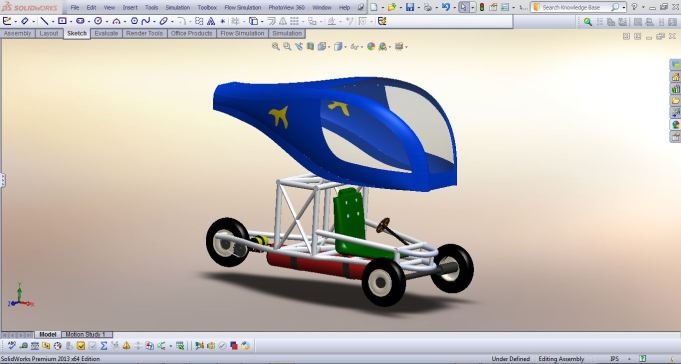Image resolution: width=681 pixels, height=364 pixels.
Task: Click the Point sketch tool
Action: [223, 21]
